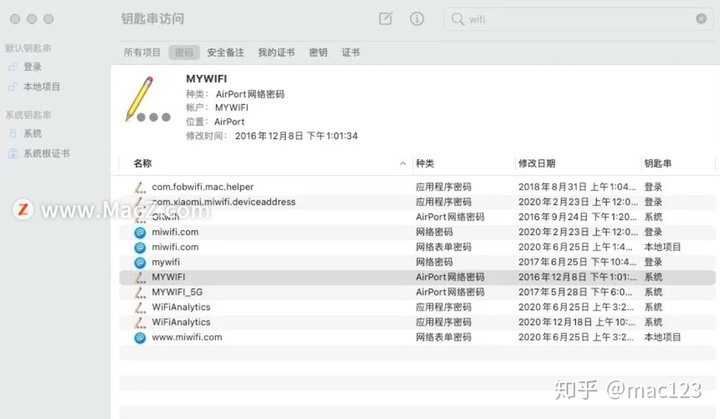This screenshot has width=720, height=419.
Task: Select MYWIFI_5G row
Action: (417, 292)
